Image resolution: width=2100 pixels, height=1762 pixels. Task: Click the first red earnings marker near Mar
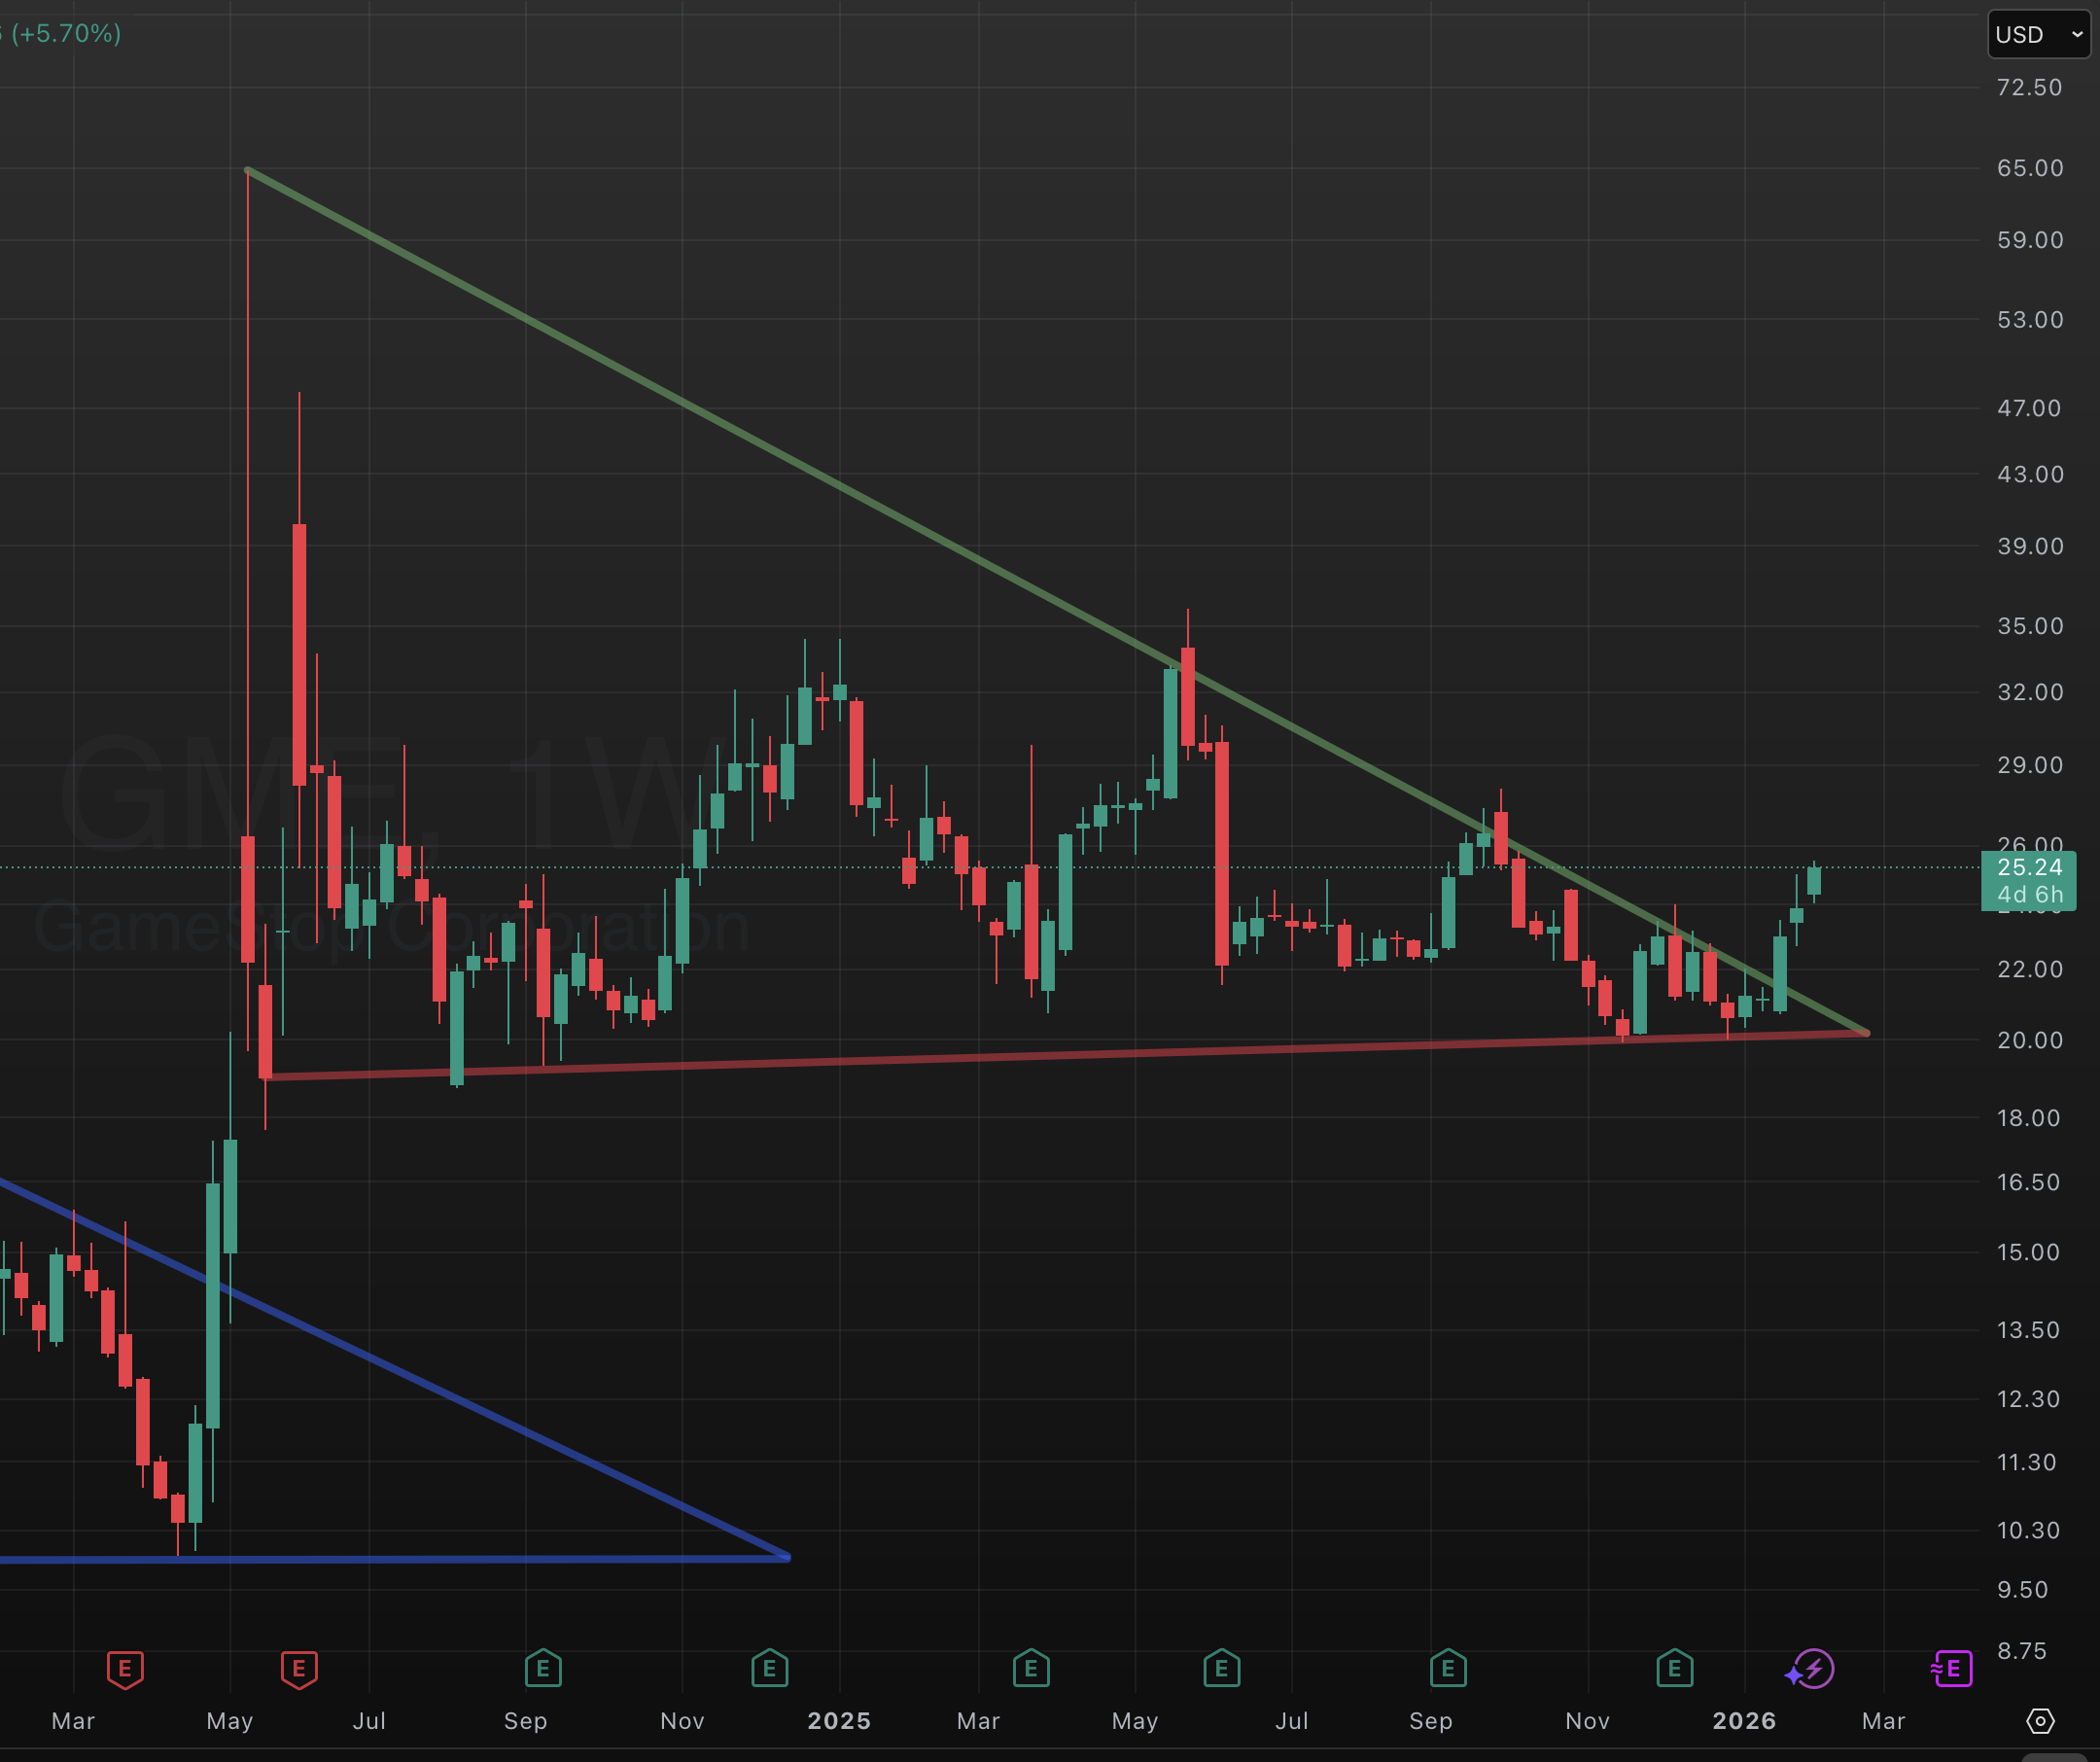point(125,1669)
